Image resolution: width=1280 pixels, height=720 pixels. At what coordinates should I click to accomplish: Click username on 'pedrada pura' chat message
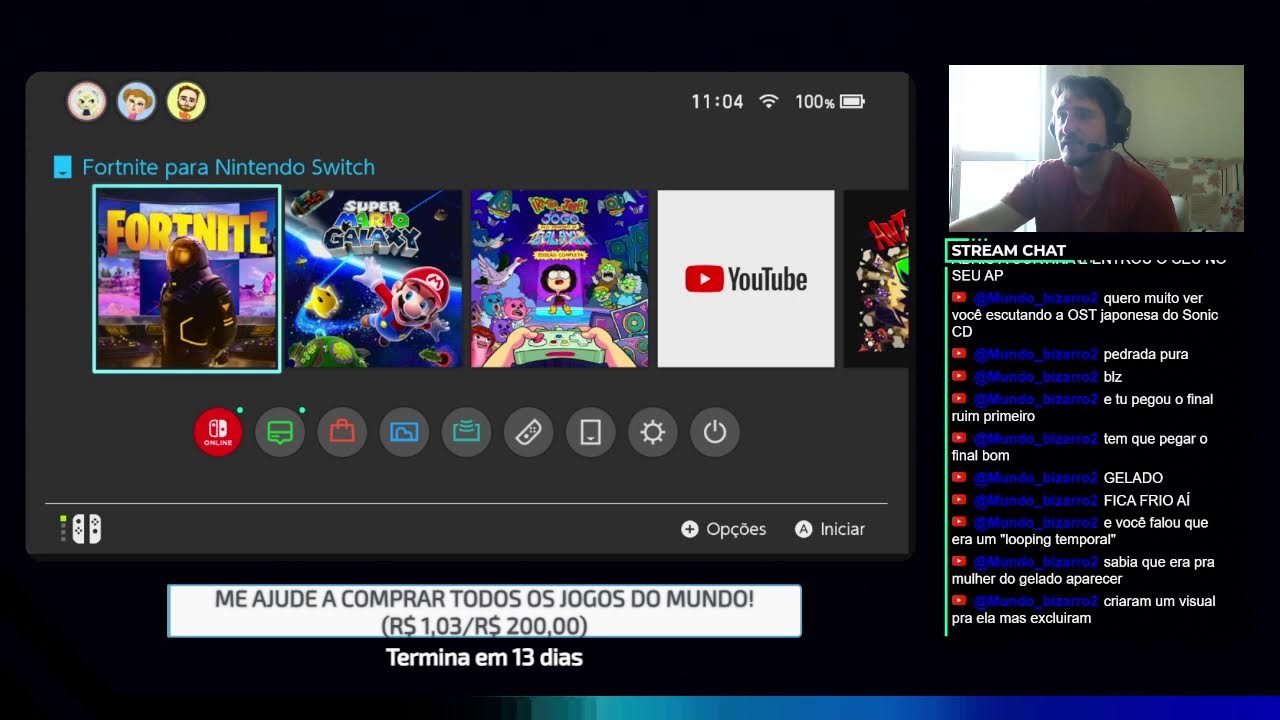1035,354
